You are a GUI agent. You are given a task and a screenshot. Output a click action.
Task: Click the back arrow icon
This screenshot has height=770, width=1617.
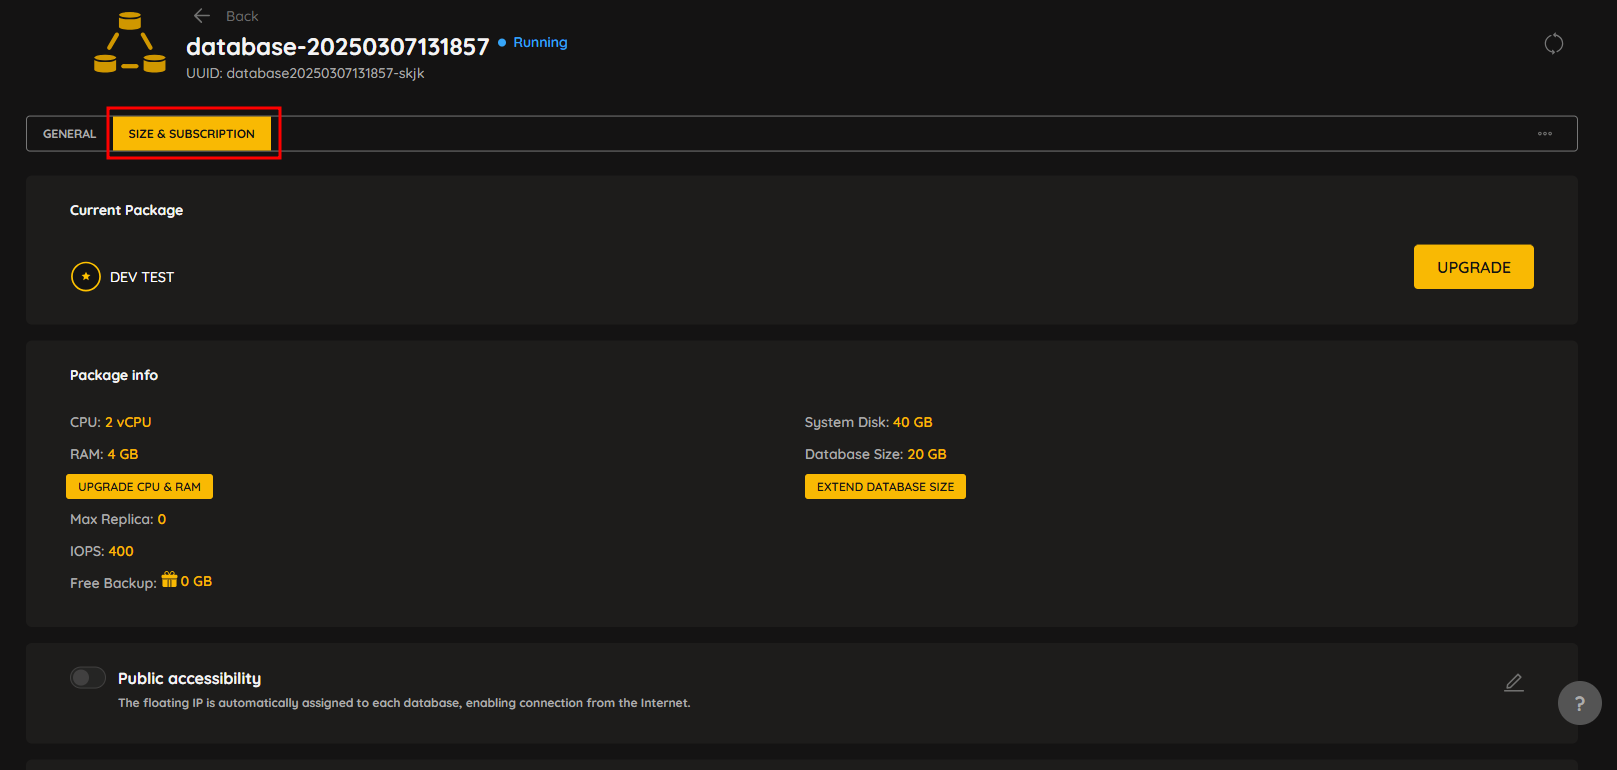[202, 16]
